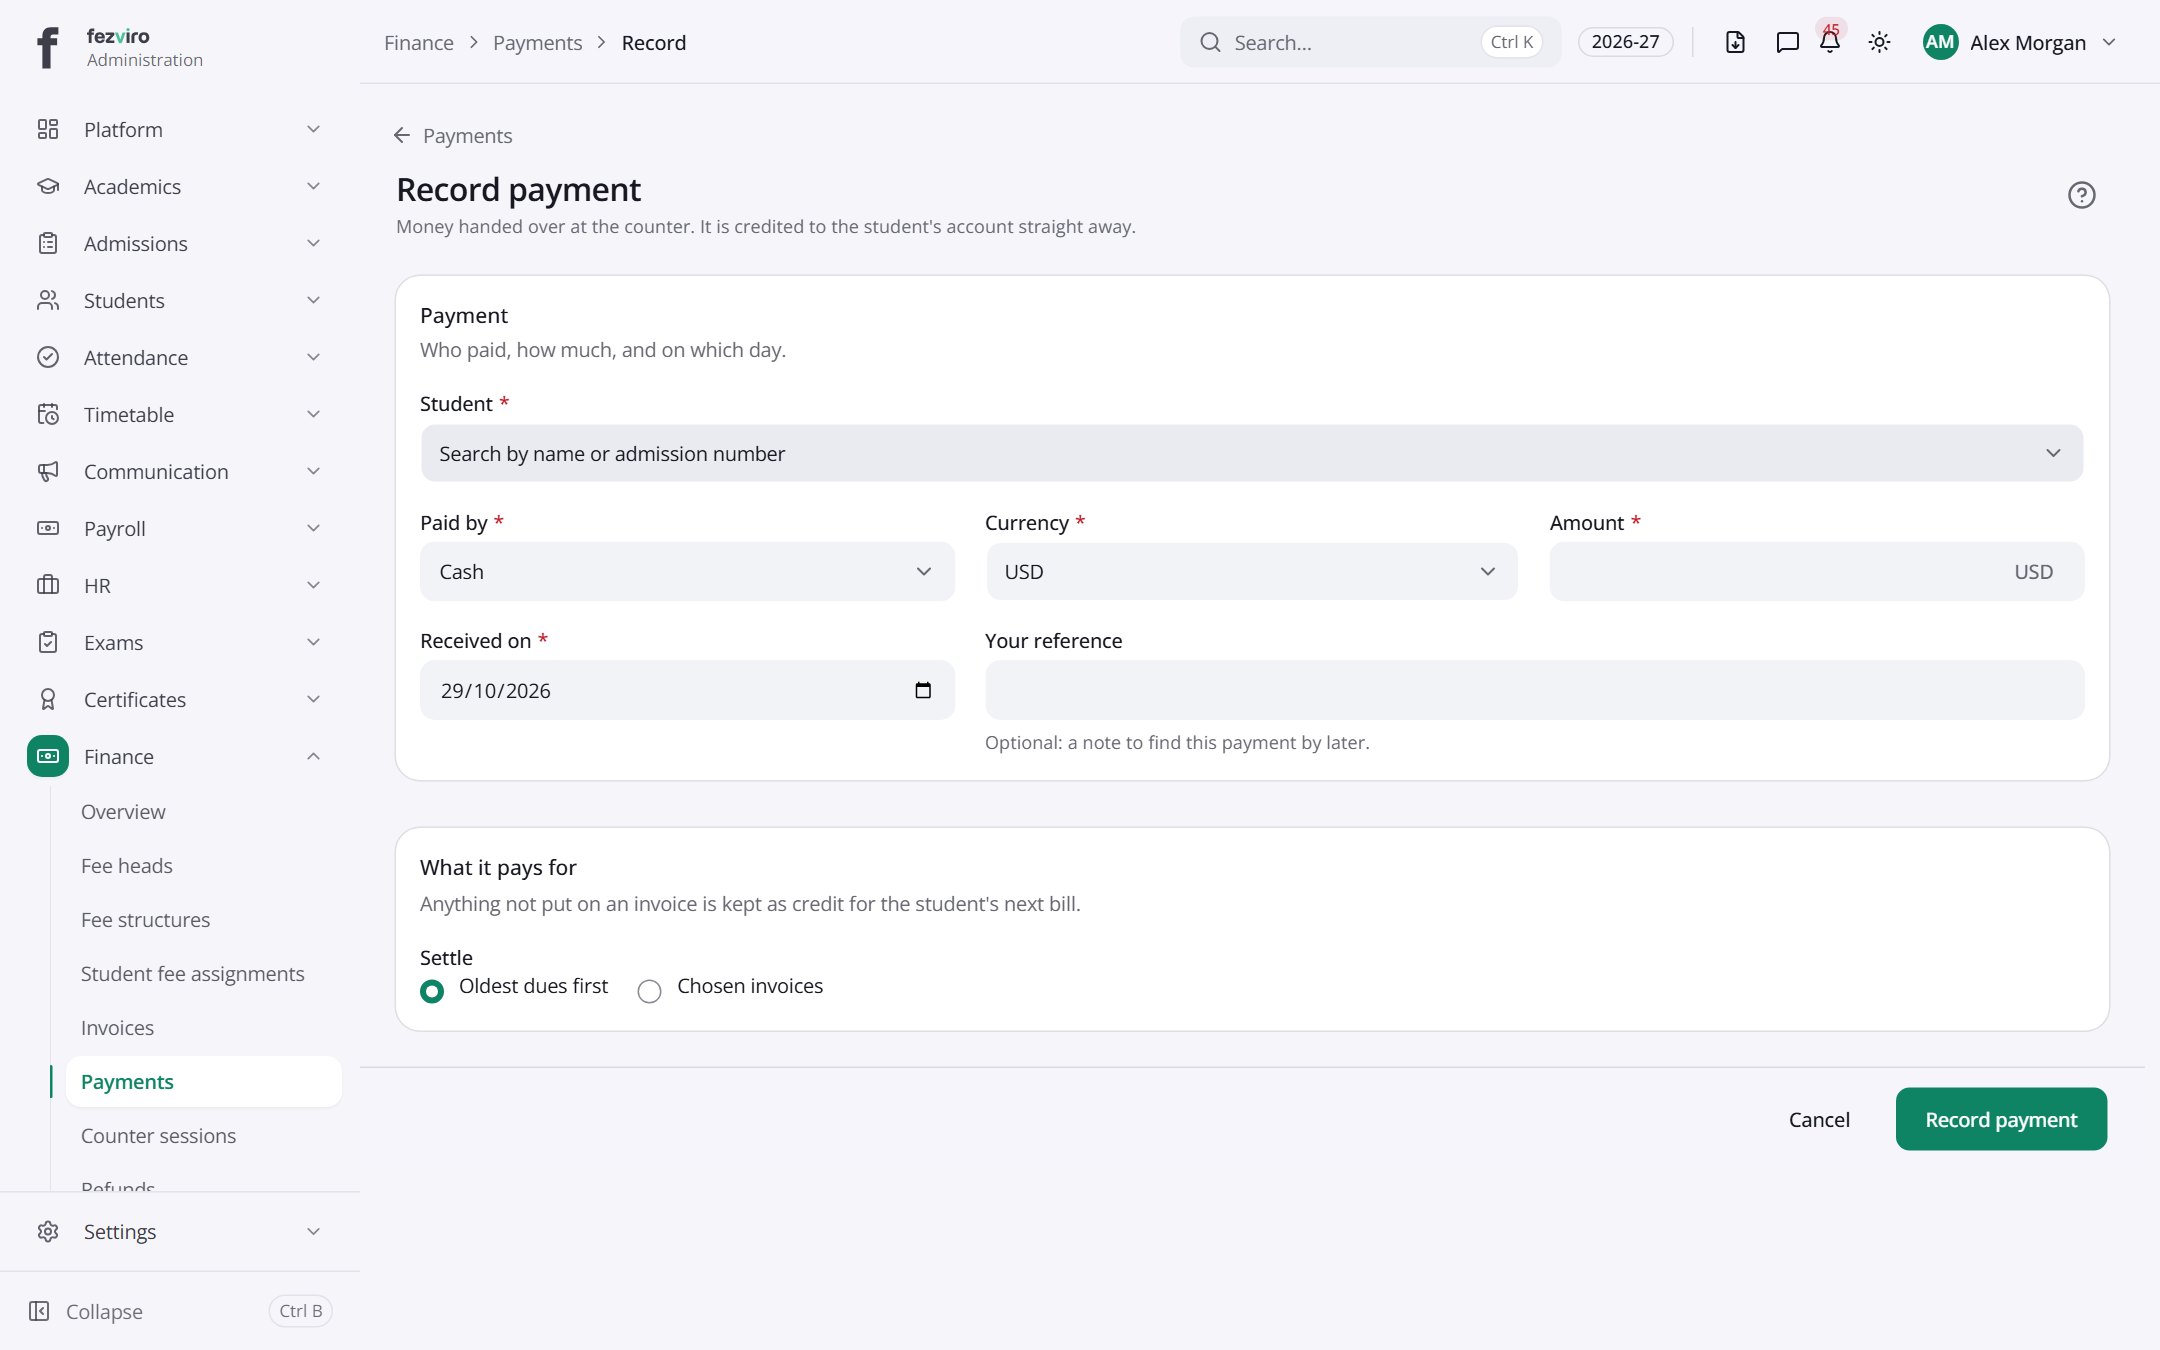Expand the Admissions menu chevron

[x=313, y=243]
